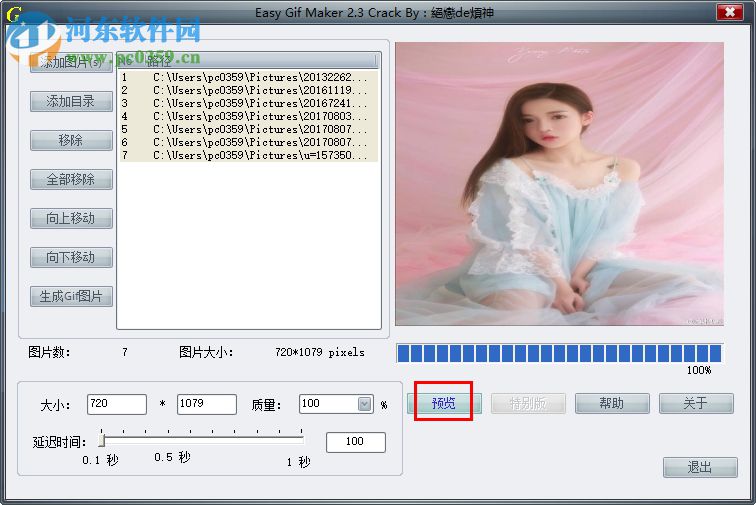
Task: Select list row 6 in the file list
Action: tap(249, 142)
